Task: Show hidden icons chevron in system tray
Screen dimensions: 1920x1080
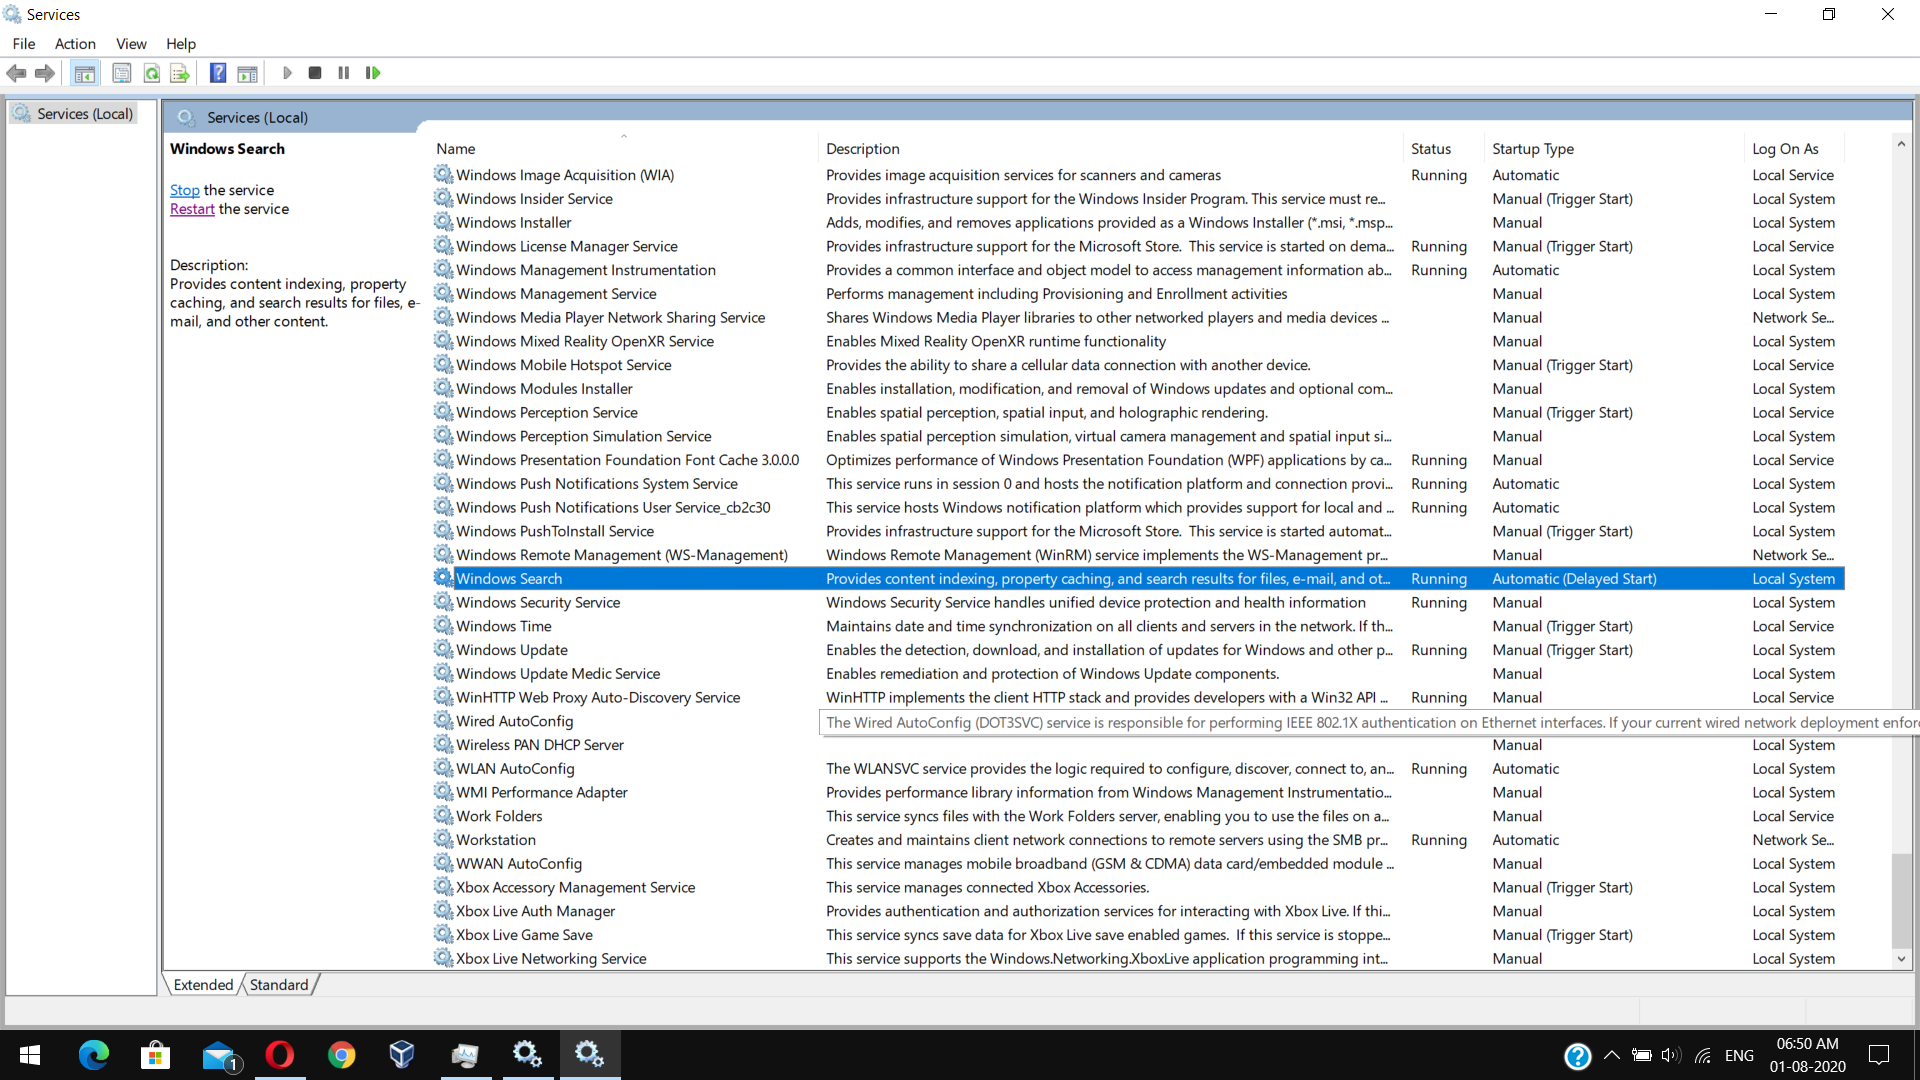Action: (x=1611, y=1055)
